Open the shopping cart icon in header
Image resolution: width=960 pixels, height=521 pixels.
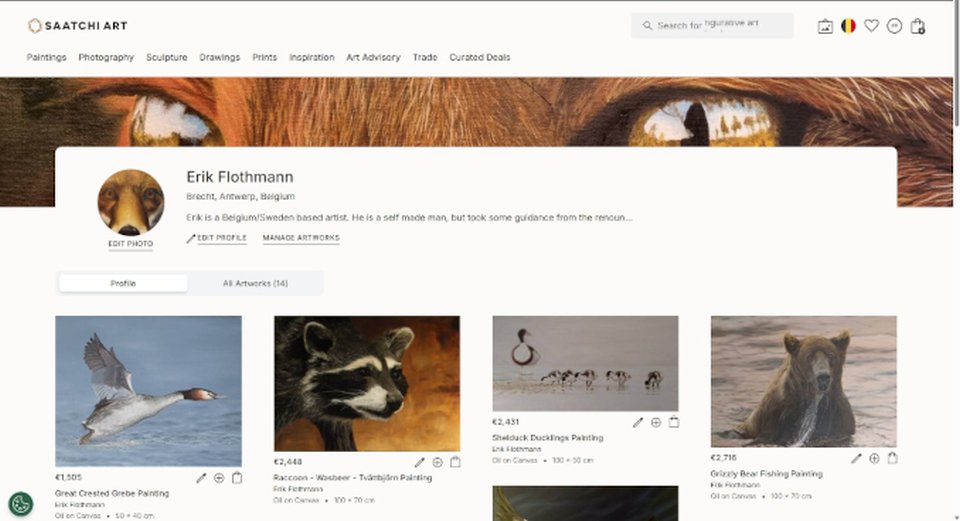pyautogui.click(x=918, y=26)
